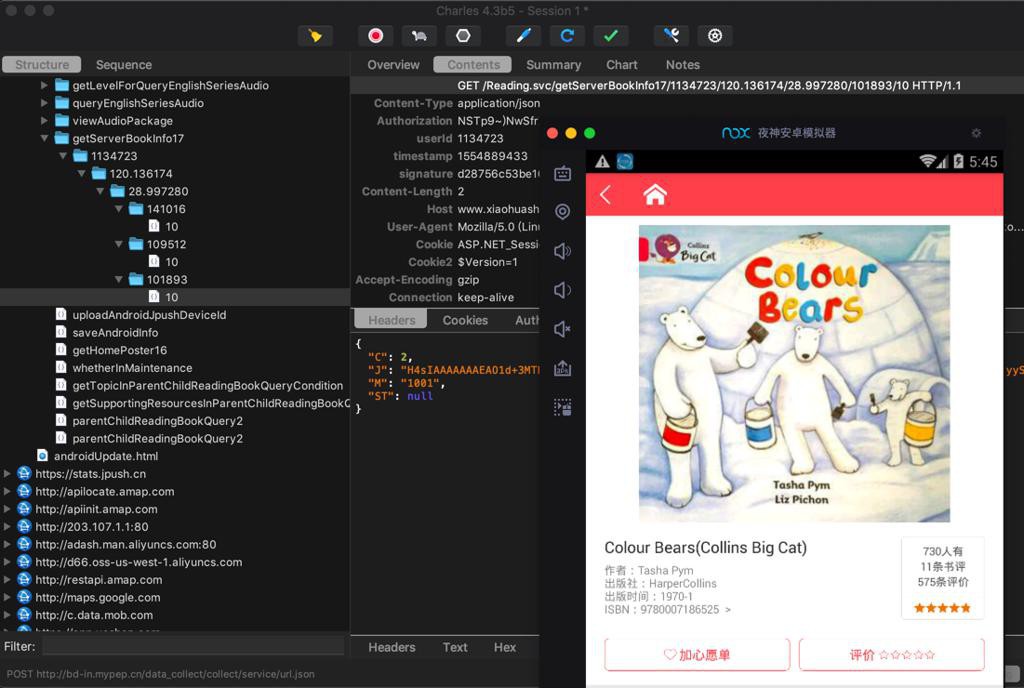
Task: Tap the Colour Bears book cover
Action: click(794, 373)
